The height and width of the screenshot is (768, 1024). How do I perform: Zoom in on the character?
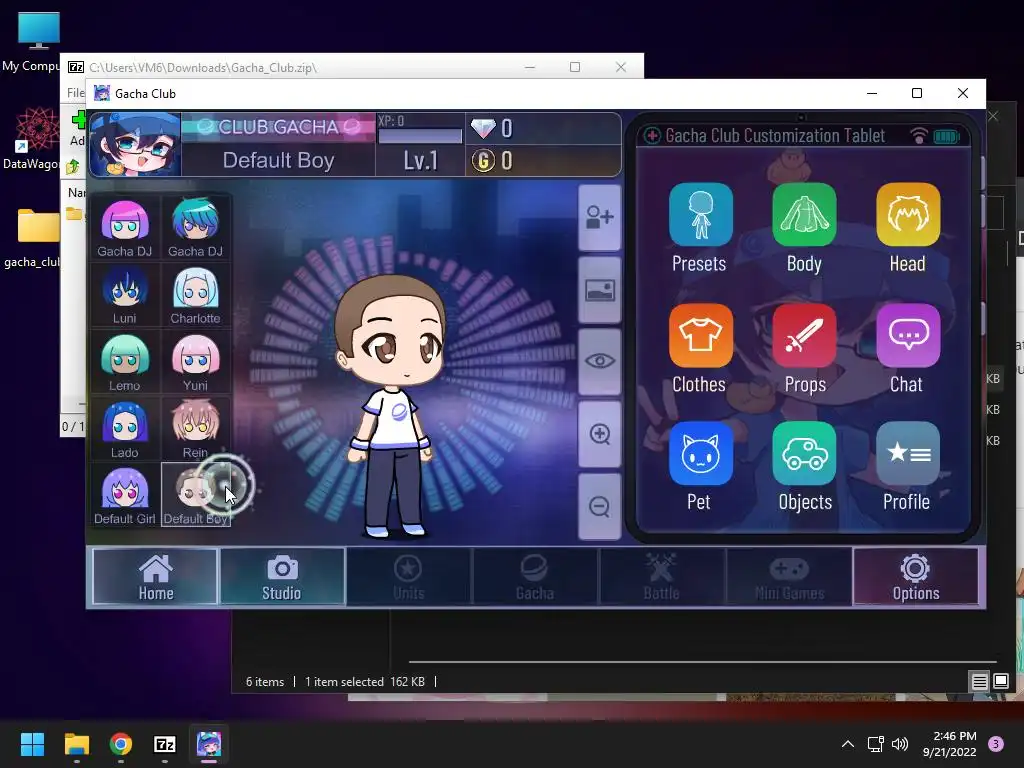pyautogui.click(x=600, y=434)
